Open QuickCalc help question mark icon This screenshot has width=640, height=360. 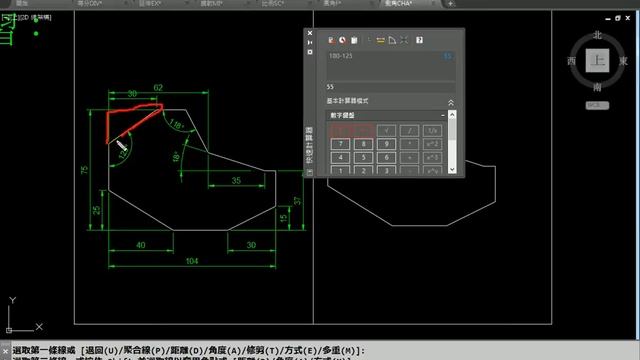tap(419, 40)
